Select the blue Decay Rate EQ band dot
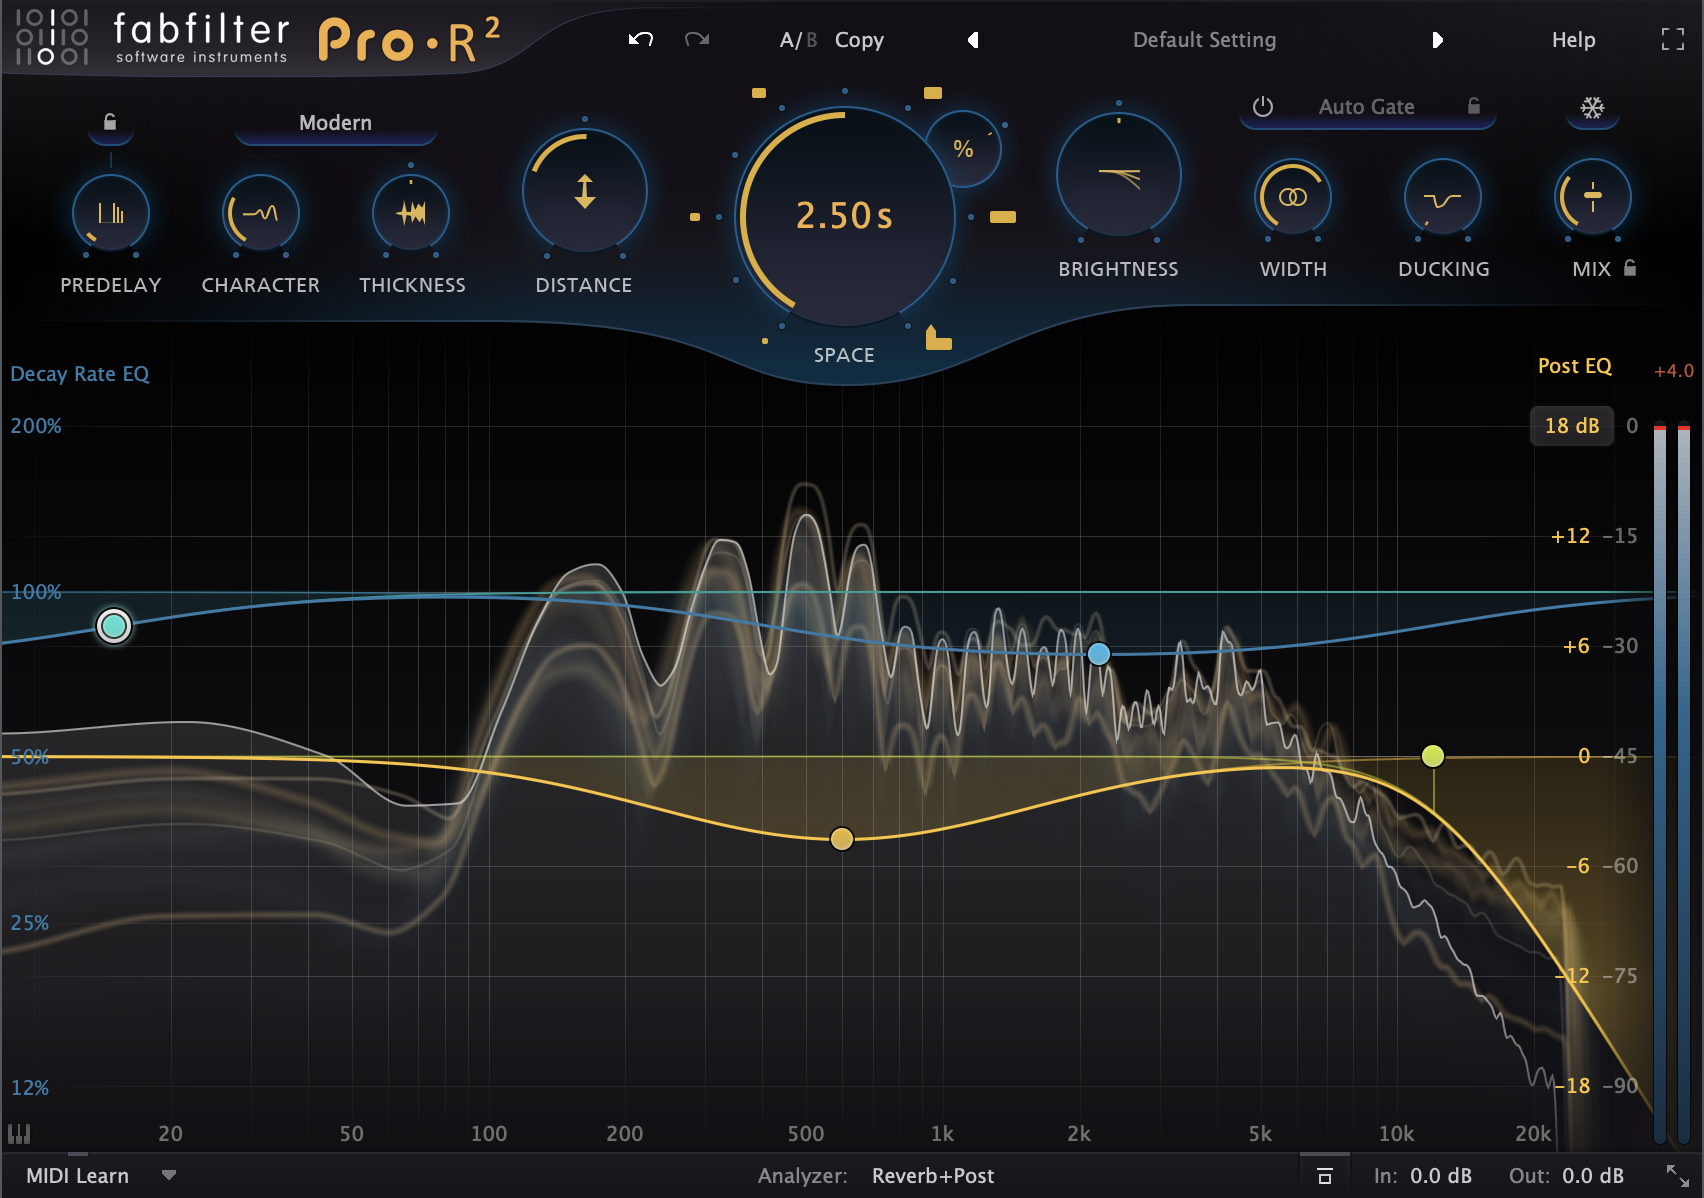Viewport: 1704px width, 1198px height. click(x=1099, y=654)
